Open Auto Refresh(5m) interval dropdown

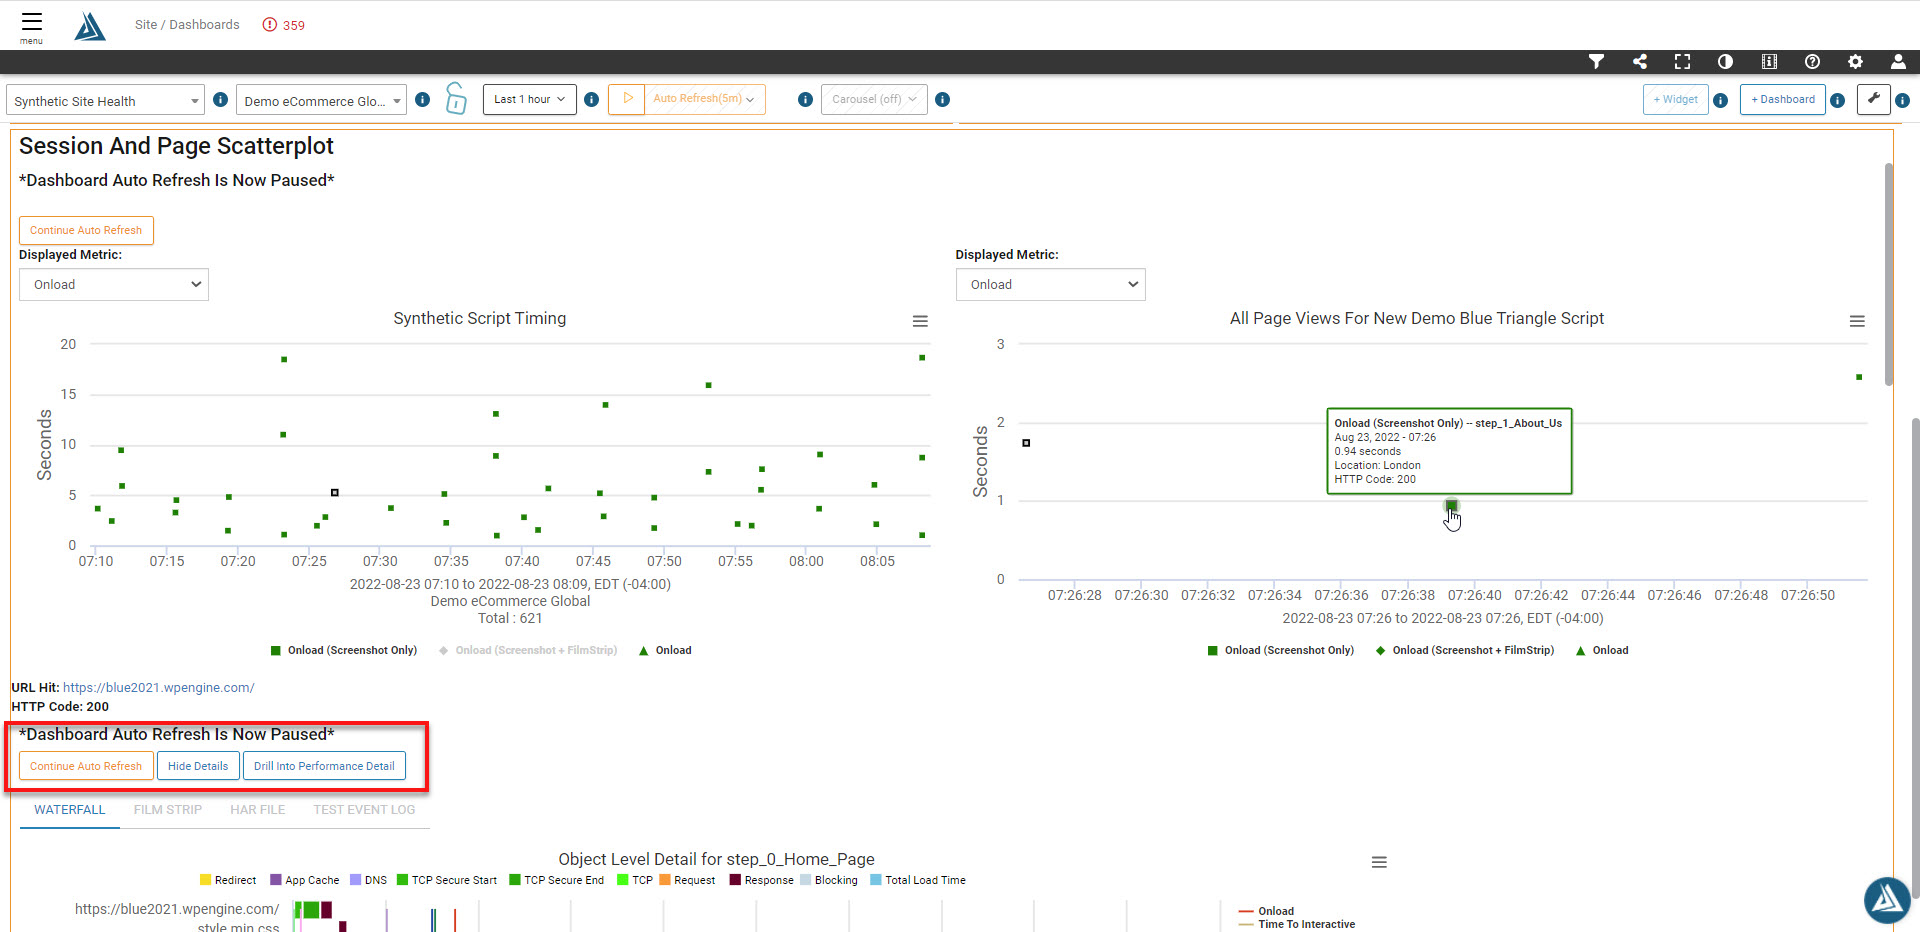pyautogui.click(x=704, y=99)
